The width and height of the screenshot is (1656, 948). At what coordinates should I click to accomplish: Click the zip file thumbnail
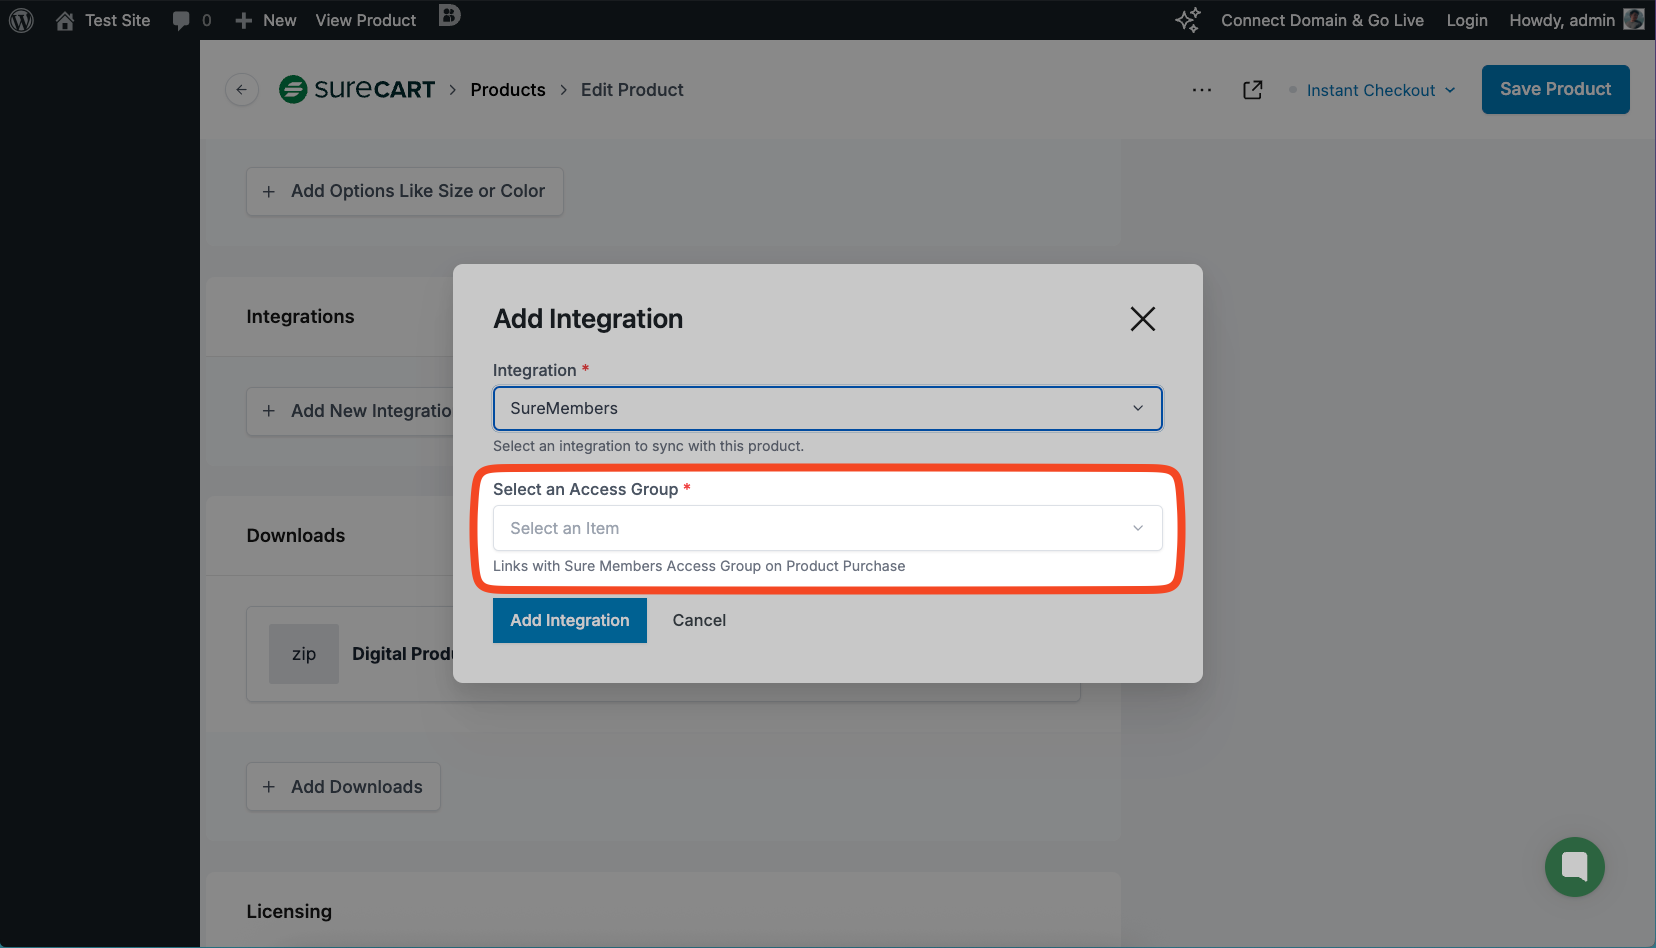coord(304,654)
